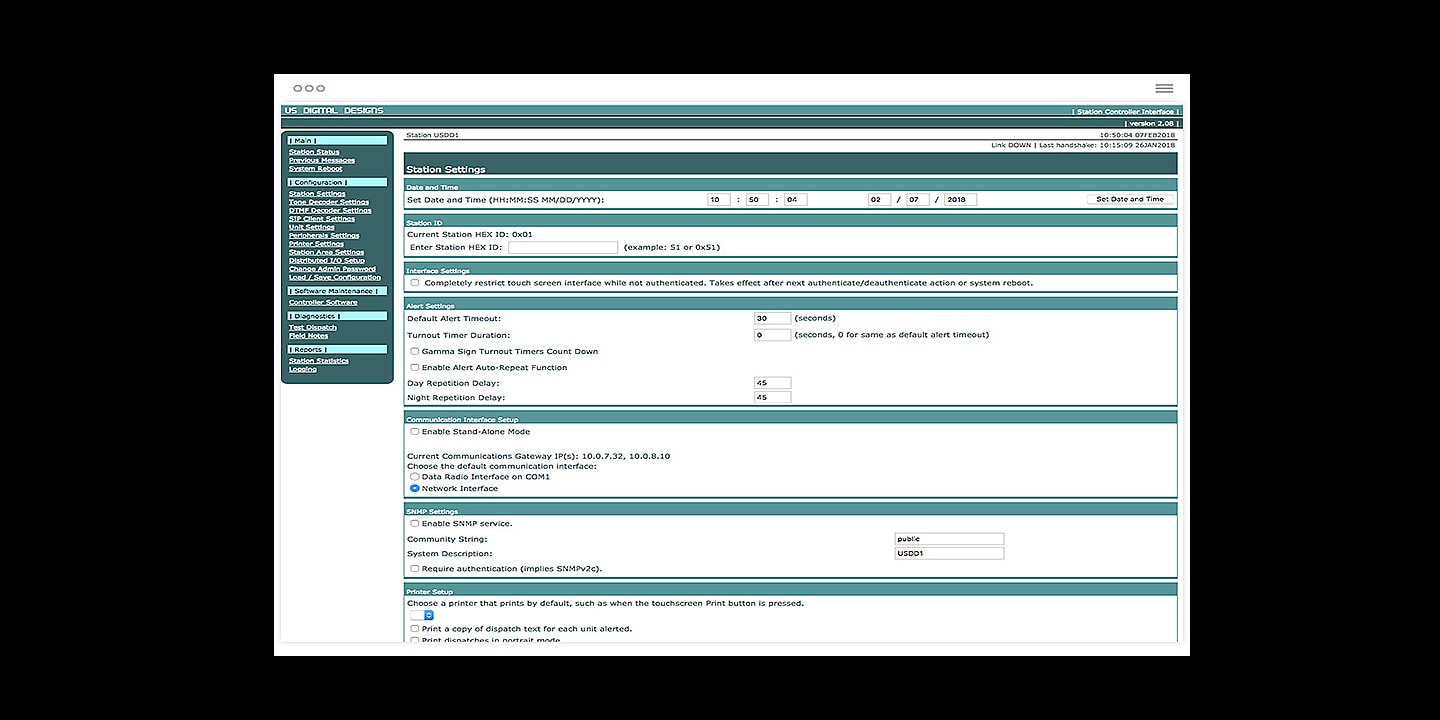
Task: Click the Enter Station HEX ID field
Action: (562, 247)
